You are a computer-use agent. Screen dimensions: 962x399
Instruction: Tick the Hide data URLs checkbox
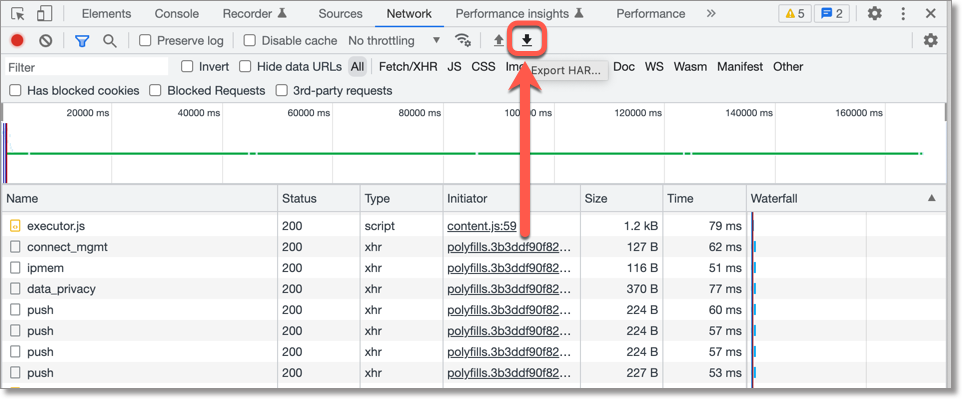coord(245,66)
